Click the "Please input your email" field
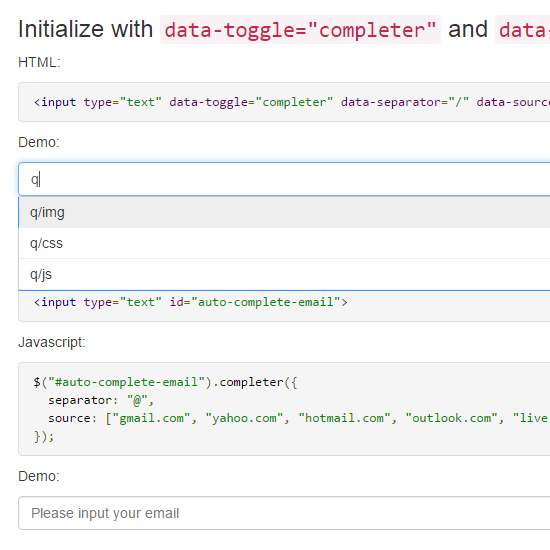 point(284,513)
